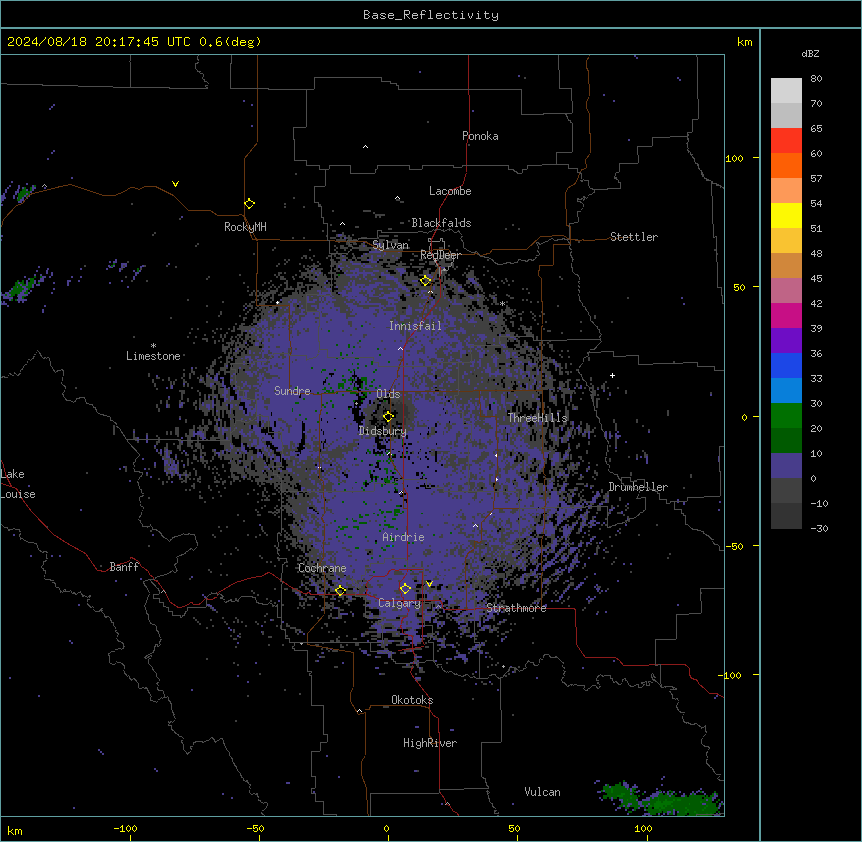Select the Strathmore label

tap(516, 608)
